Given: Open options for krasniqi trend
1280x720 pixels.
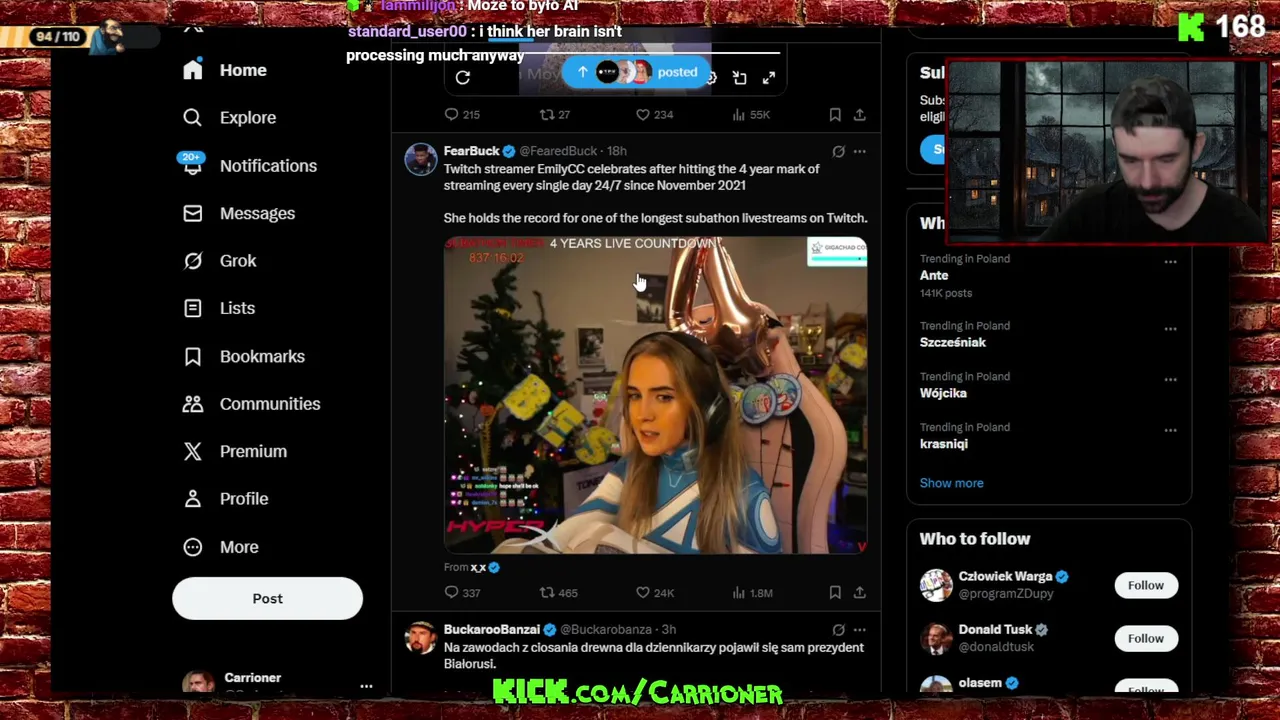Looking at the screenshot, I should pos(1170,431).
